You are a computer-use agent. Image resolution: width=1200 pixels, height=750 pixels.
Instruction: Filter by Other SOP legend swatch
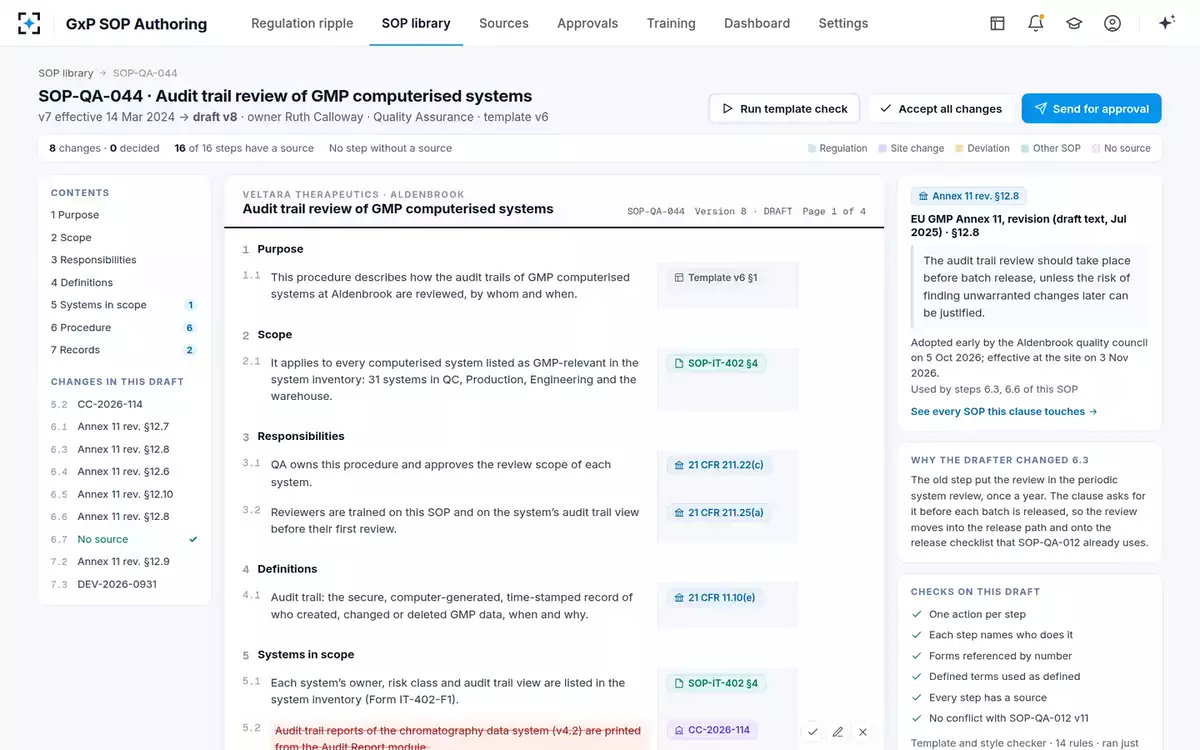coord(1051,148)
